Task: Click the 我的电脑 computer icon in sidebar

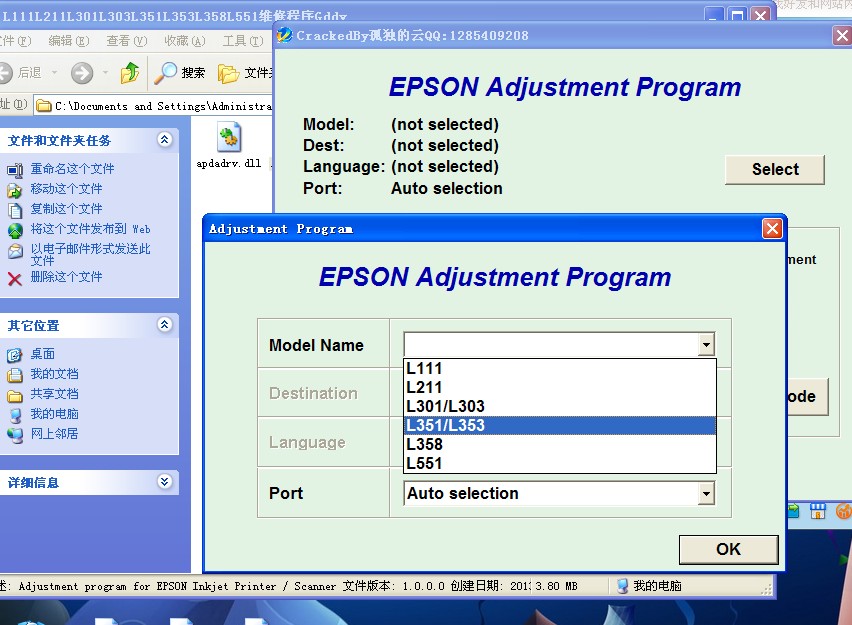Action: click(x=15, y=416)
